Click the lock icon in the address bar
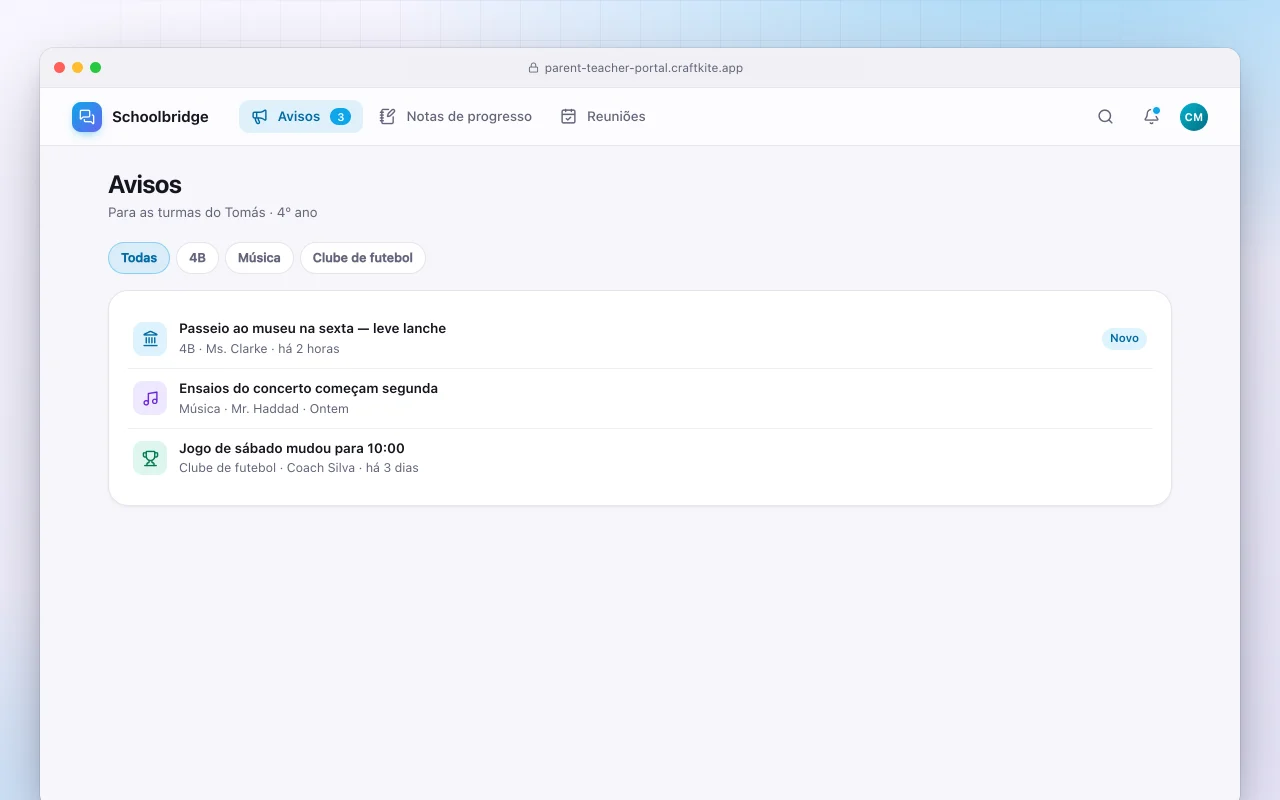This screenshot has width=1280, height=800. click(533, 68)
